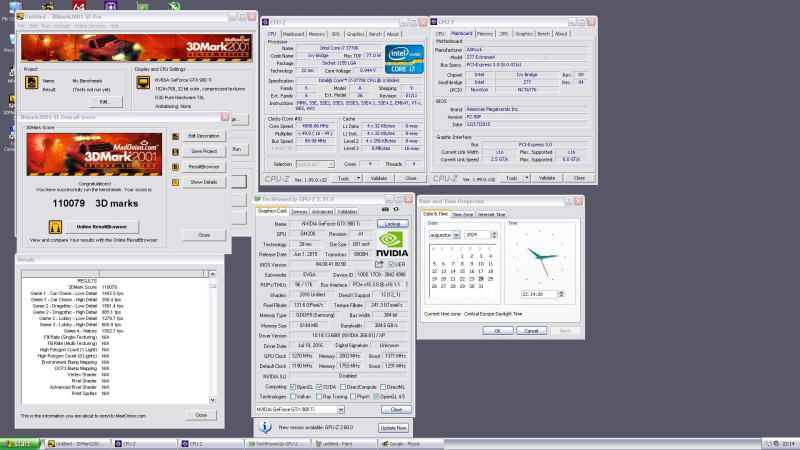Toggle the UEFI checkbox in GPU-Z
800x450 pixels.
pyautogui.click(x=391, y=264)
